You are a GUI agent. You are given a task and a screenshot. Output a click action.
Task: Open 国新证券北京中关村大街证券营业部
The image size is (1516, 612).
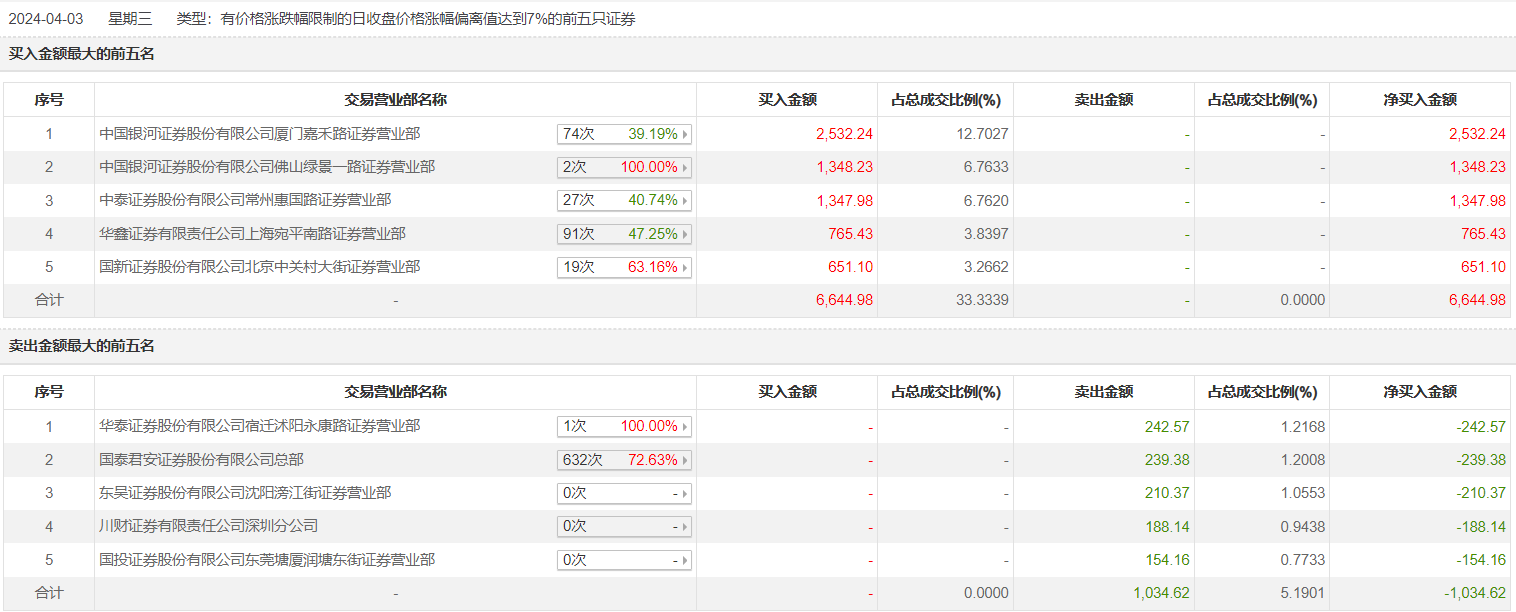click(260, 267)
